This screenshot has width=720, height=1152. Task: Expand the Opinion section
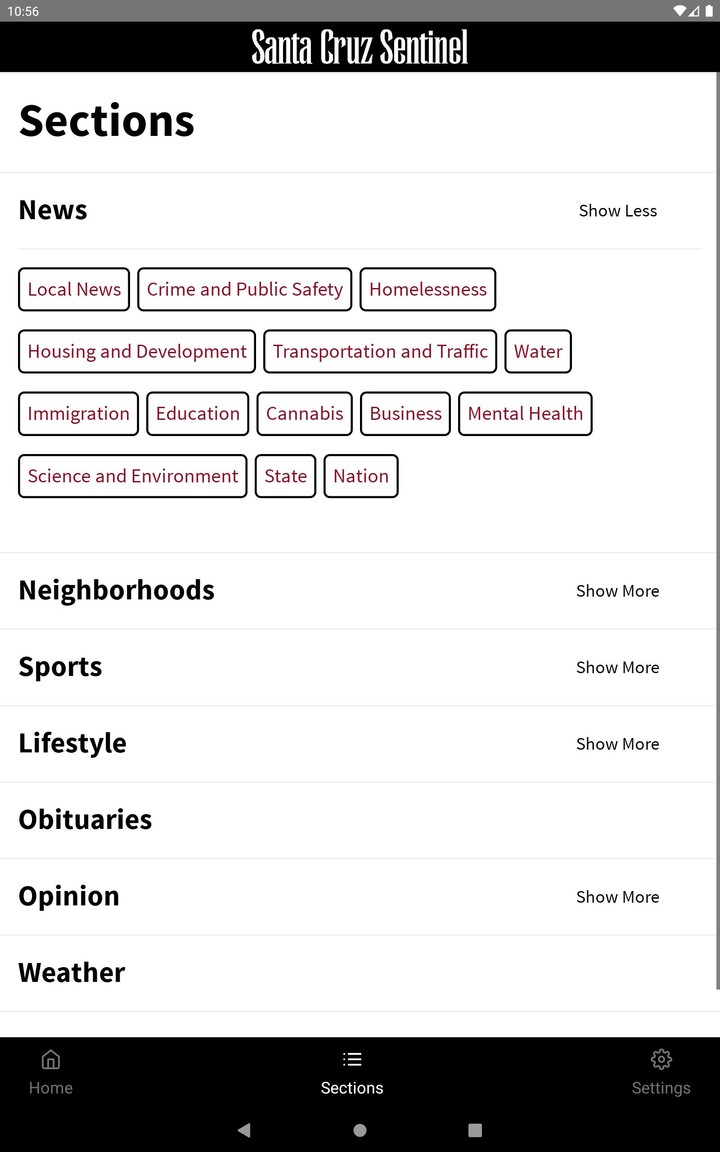pyautogui.click(x=617, y=897)
